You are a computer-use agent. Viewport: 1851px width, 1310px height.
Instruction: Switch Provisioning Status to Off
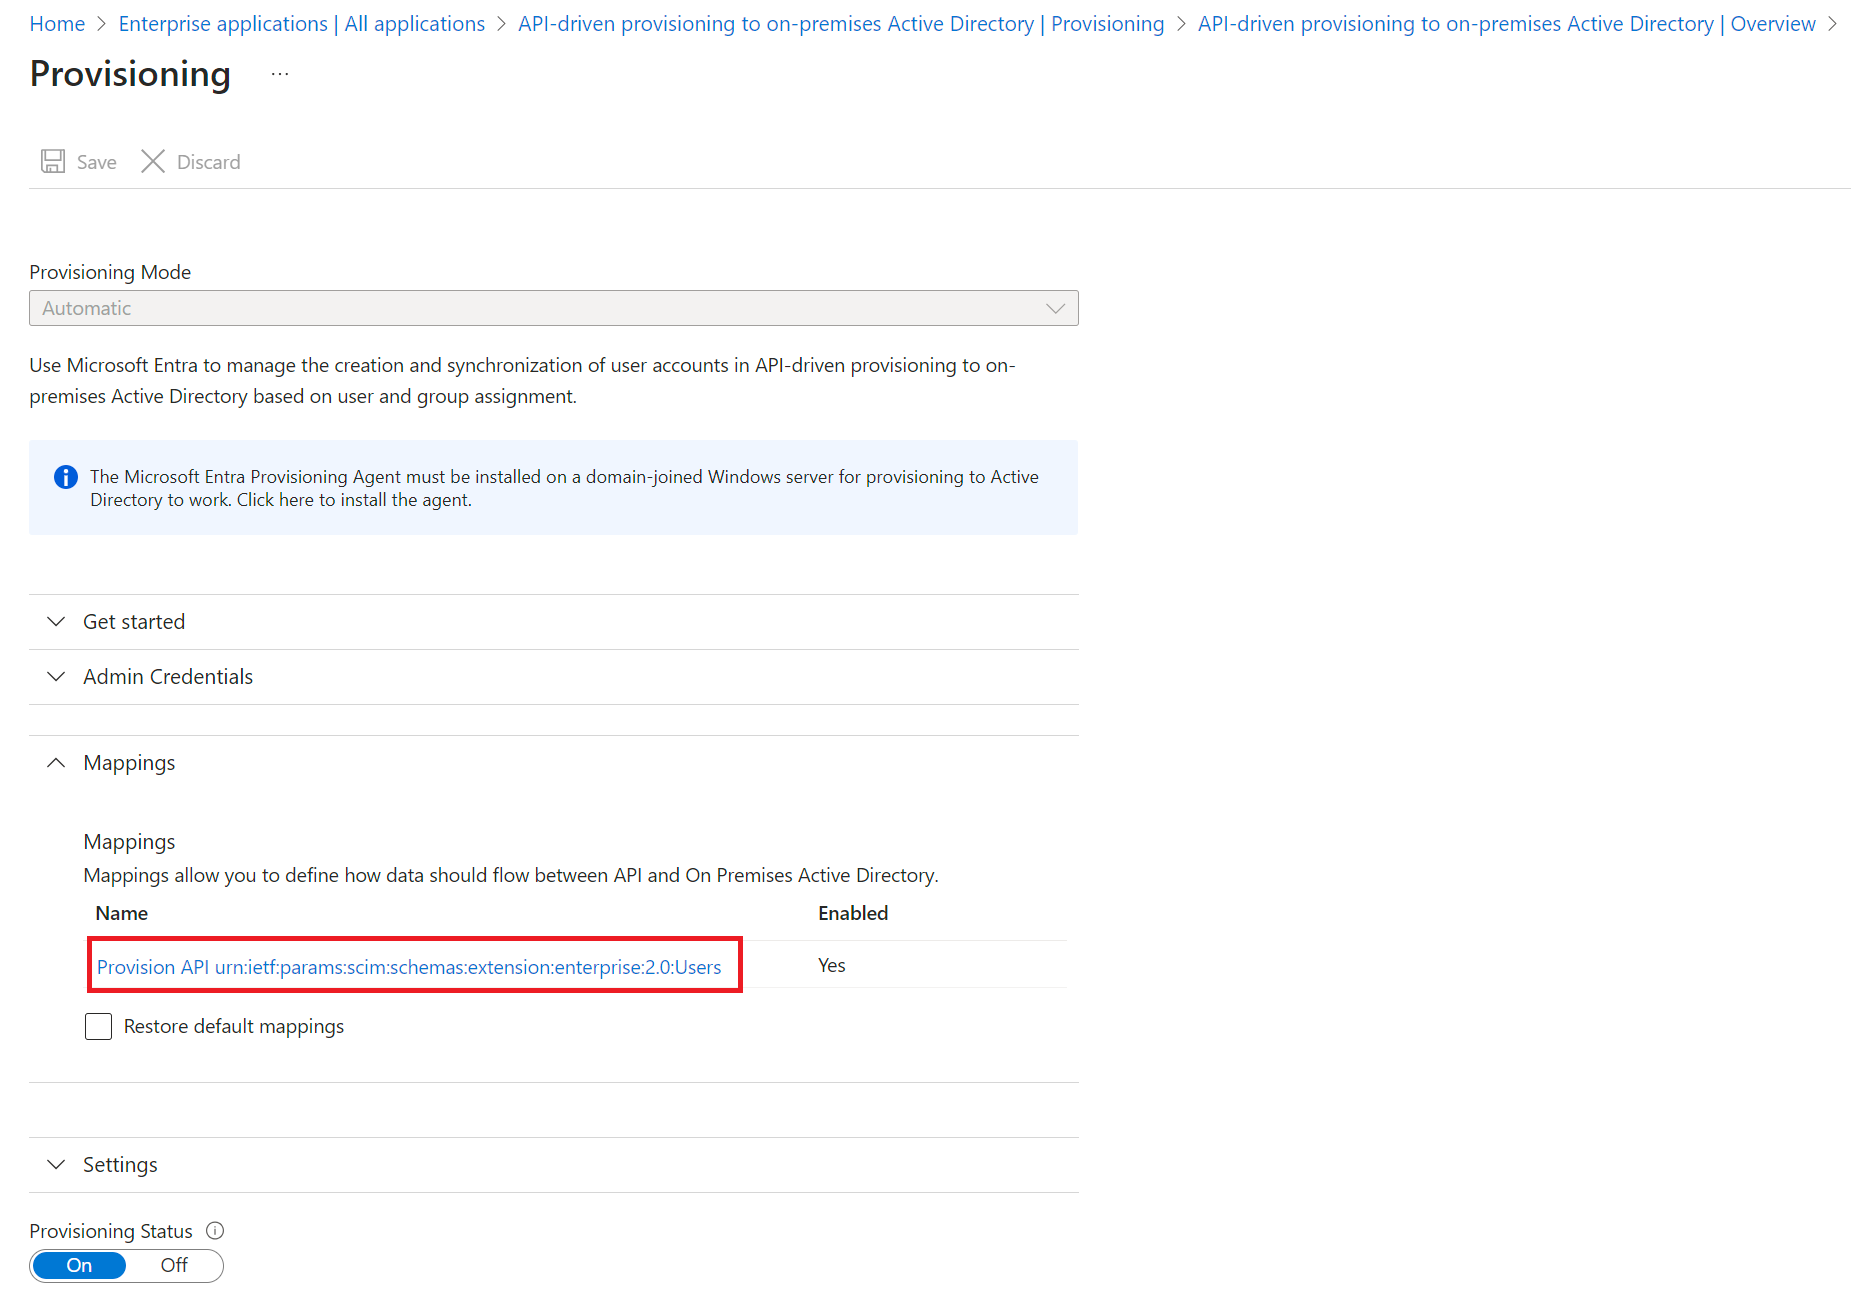click(174, 1266)
